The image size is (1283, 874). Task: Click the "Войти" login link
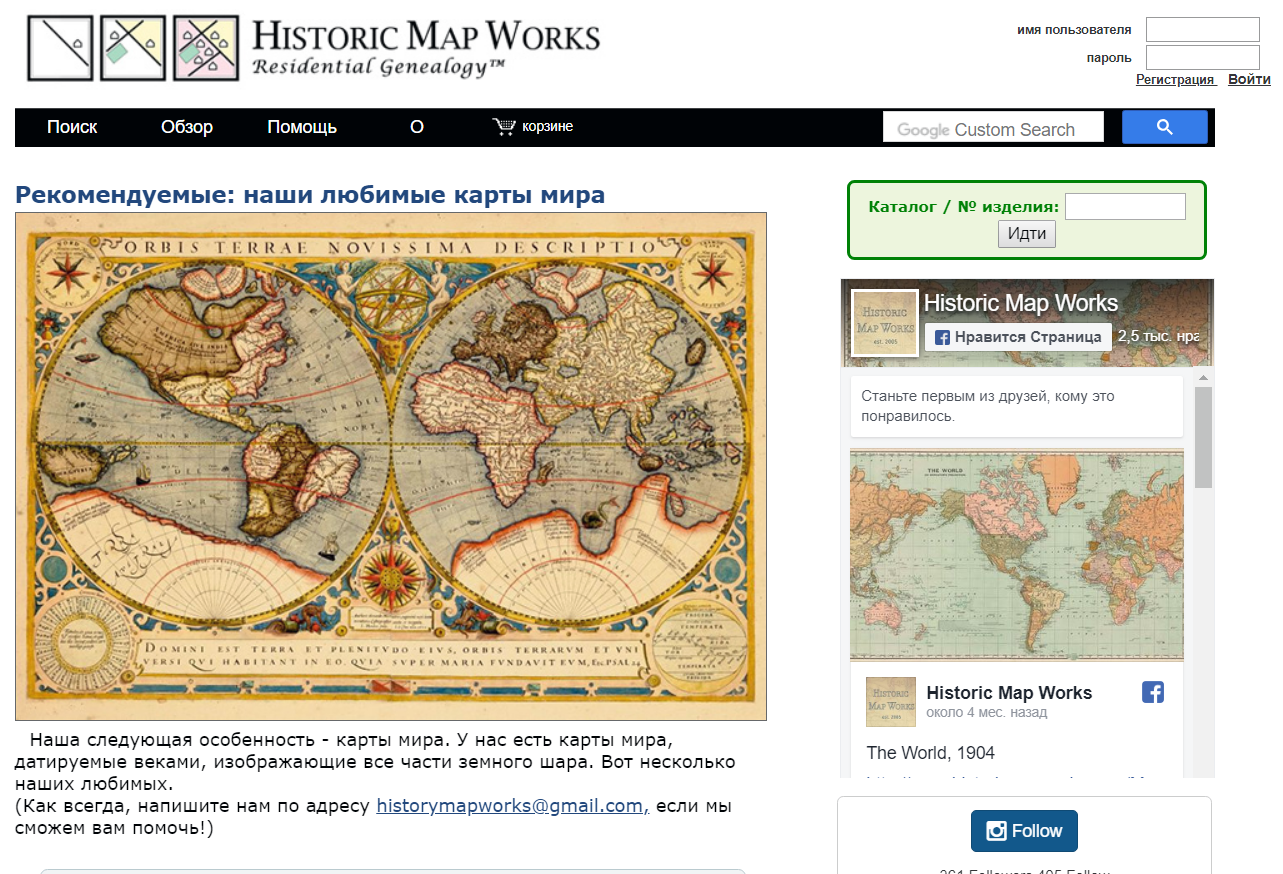pyautogui.click(x=1249, y=80)
